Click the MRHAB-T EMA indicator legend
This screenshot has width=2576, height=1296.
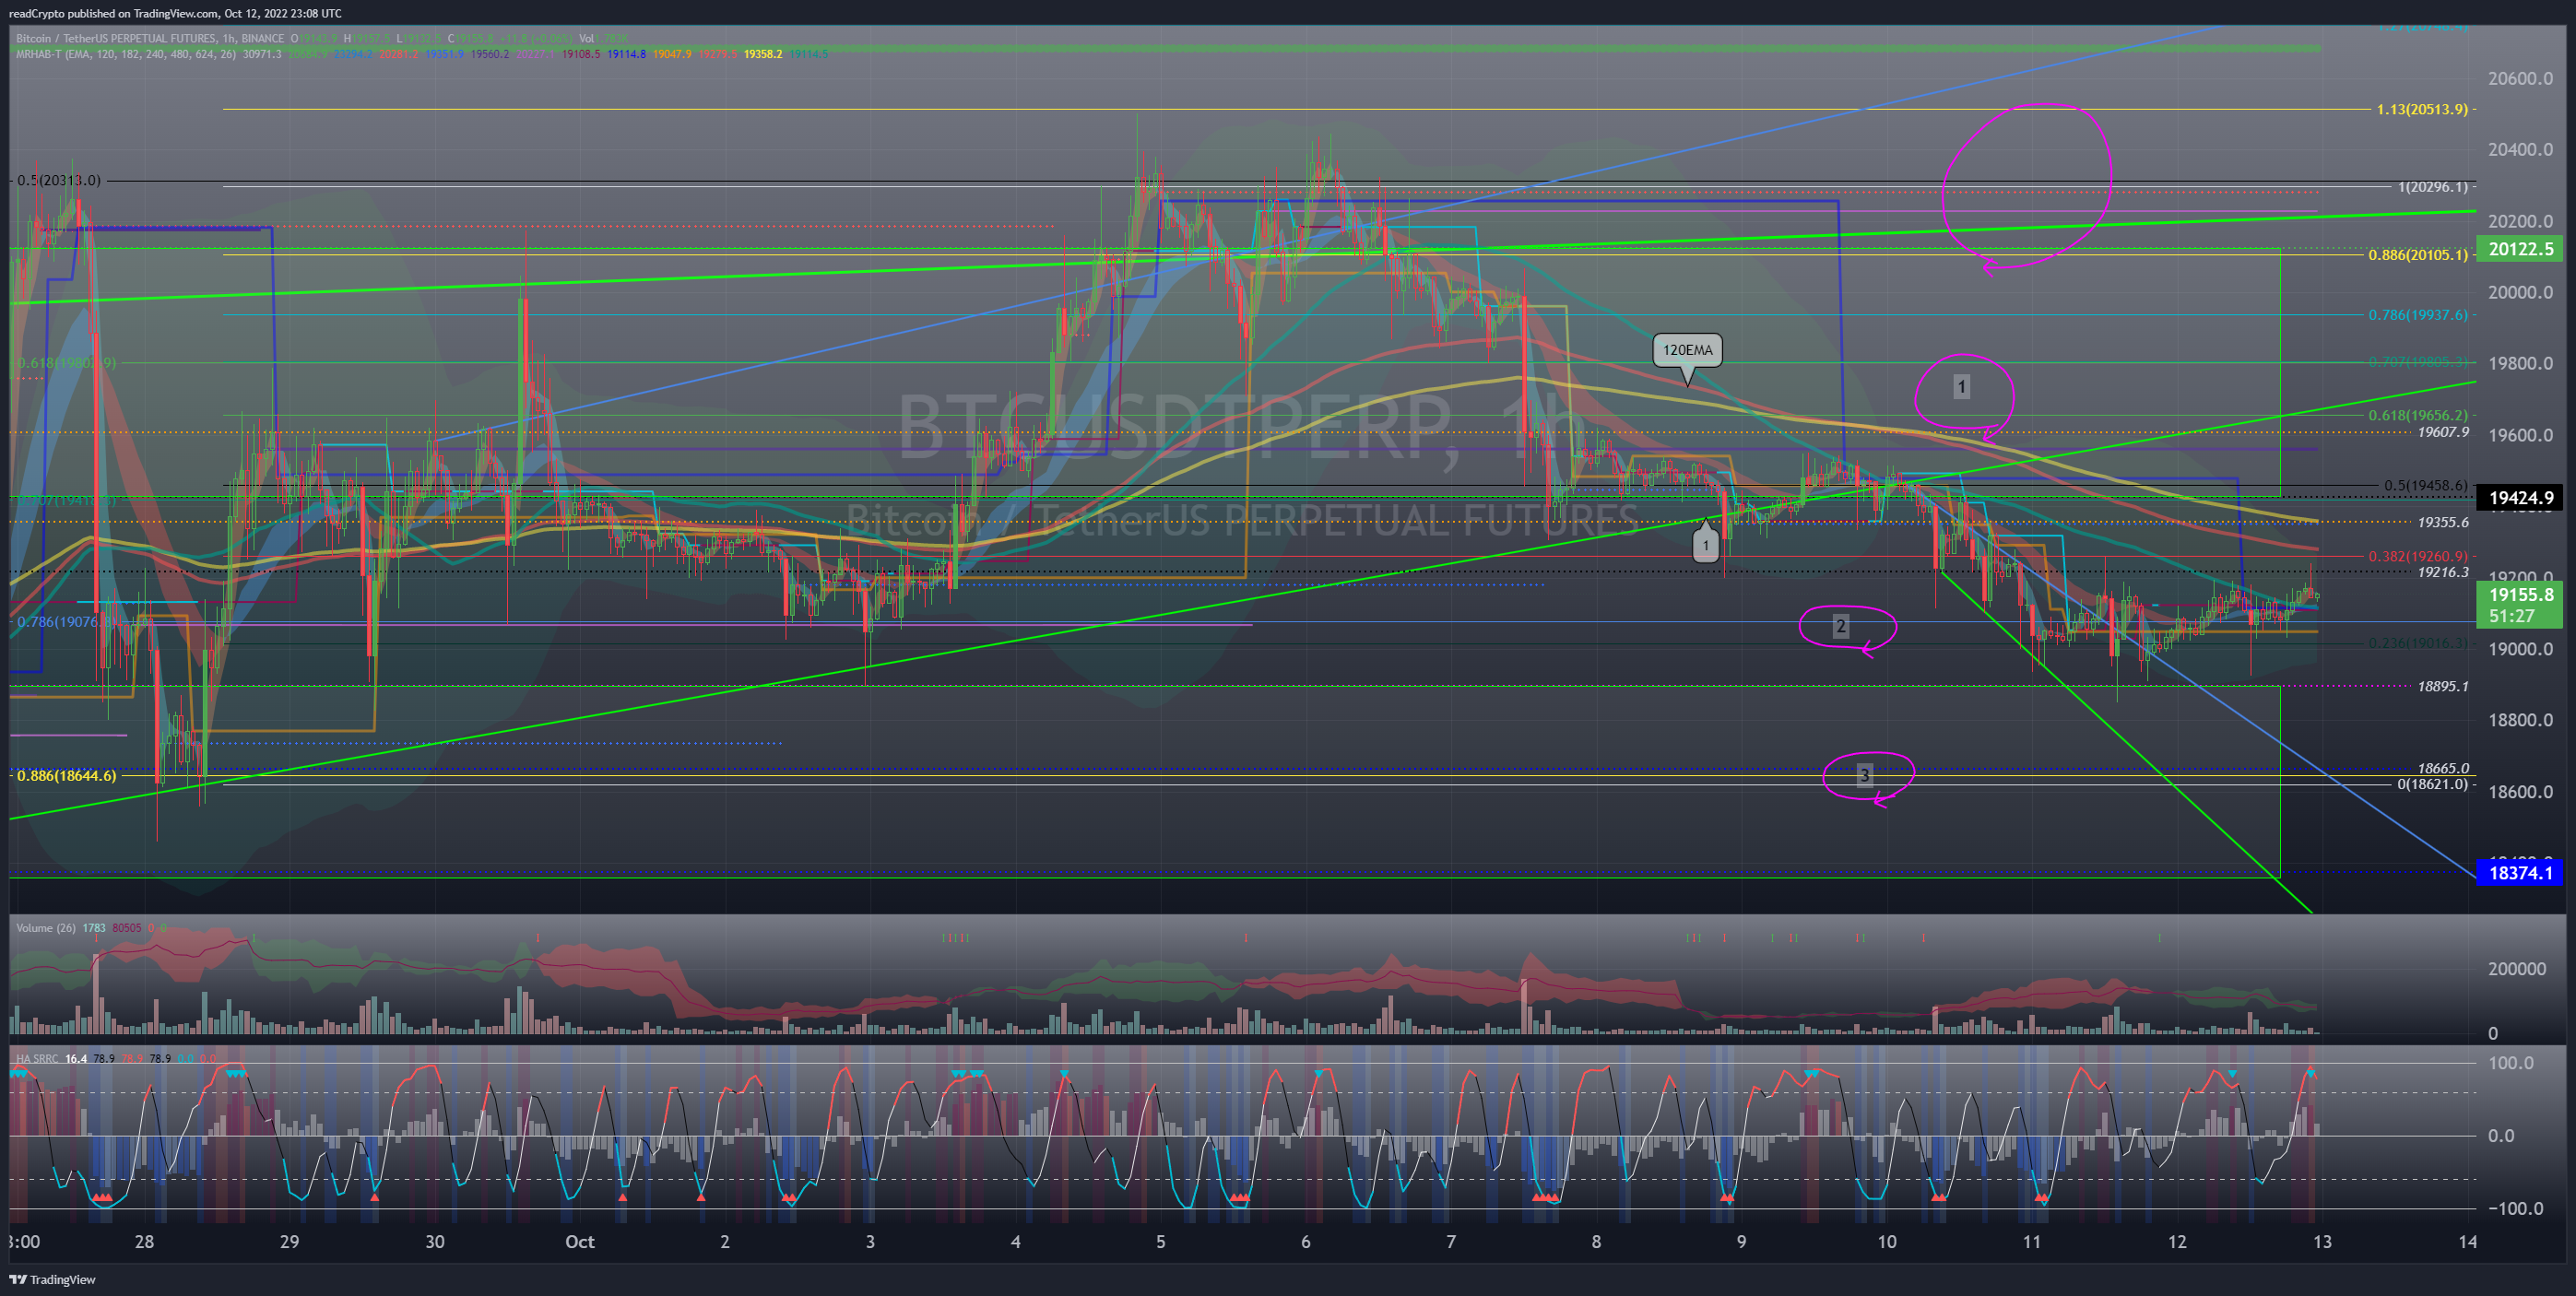[x=126, y=54]
